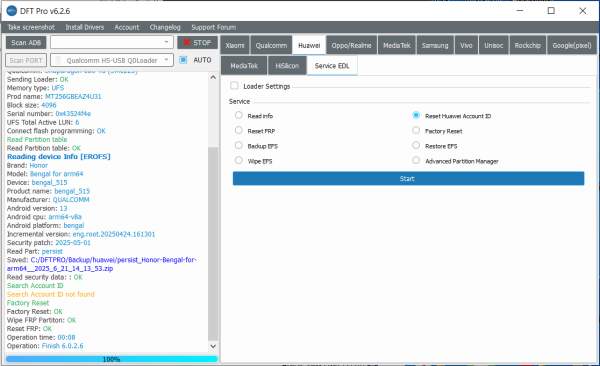Click the 'Memory type: UFS' log line
The width and height of the screenshot is (600, 366).
(x=35, y=88)
